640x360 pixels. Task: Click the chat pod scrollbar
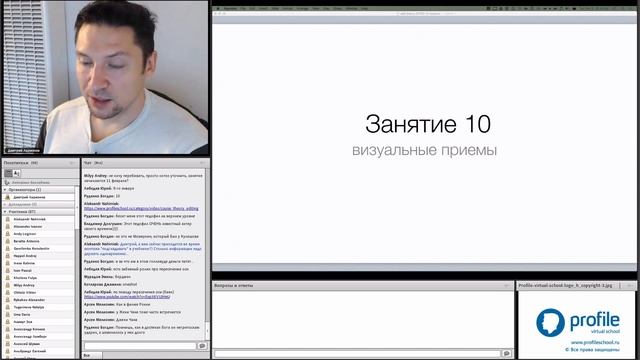click(207, 253)
